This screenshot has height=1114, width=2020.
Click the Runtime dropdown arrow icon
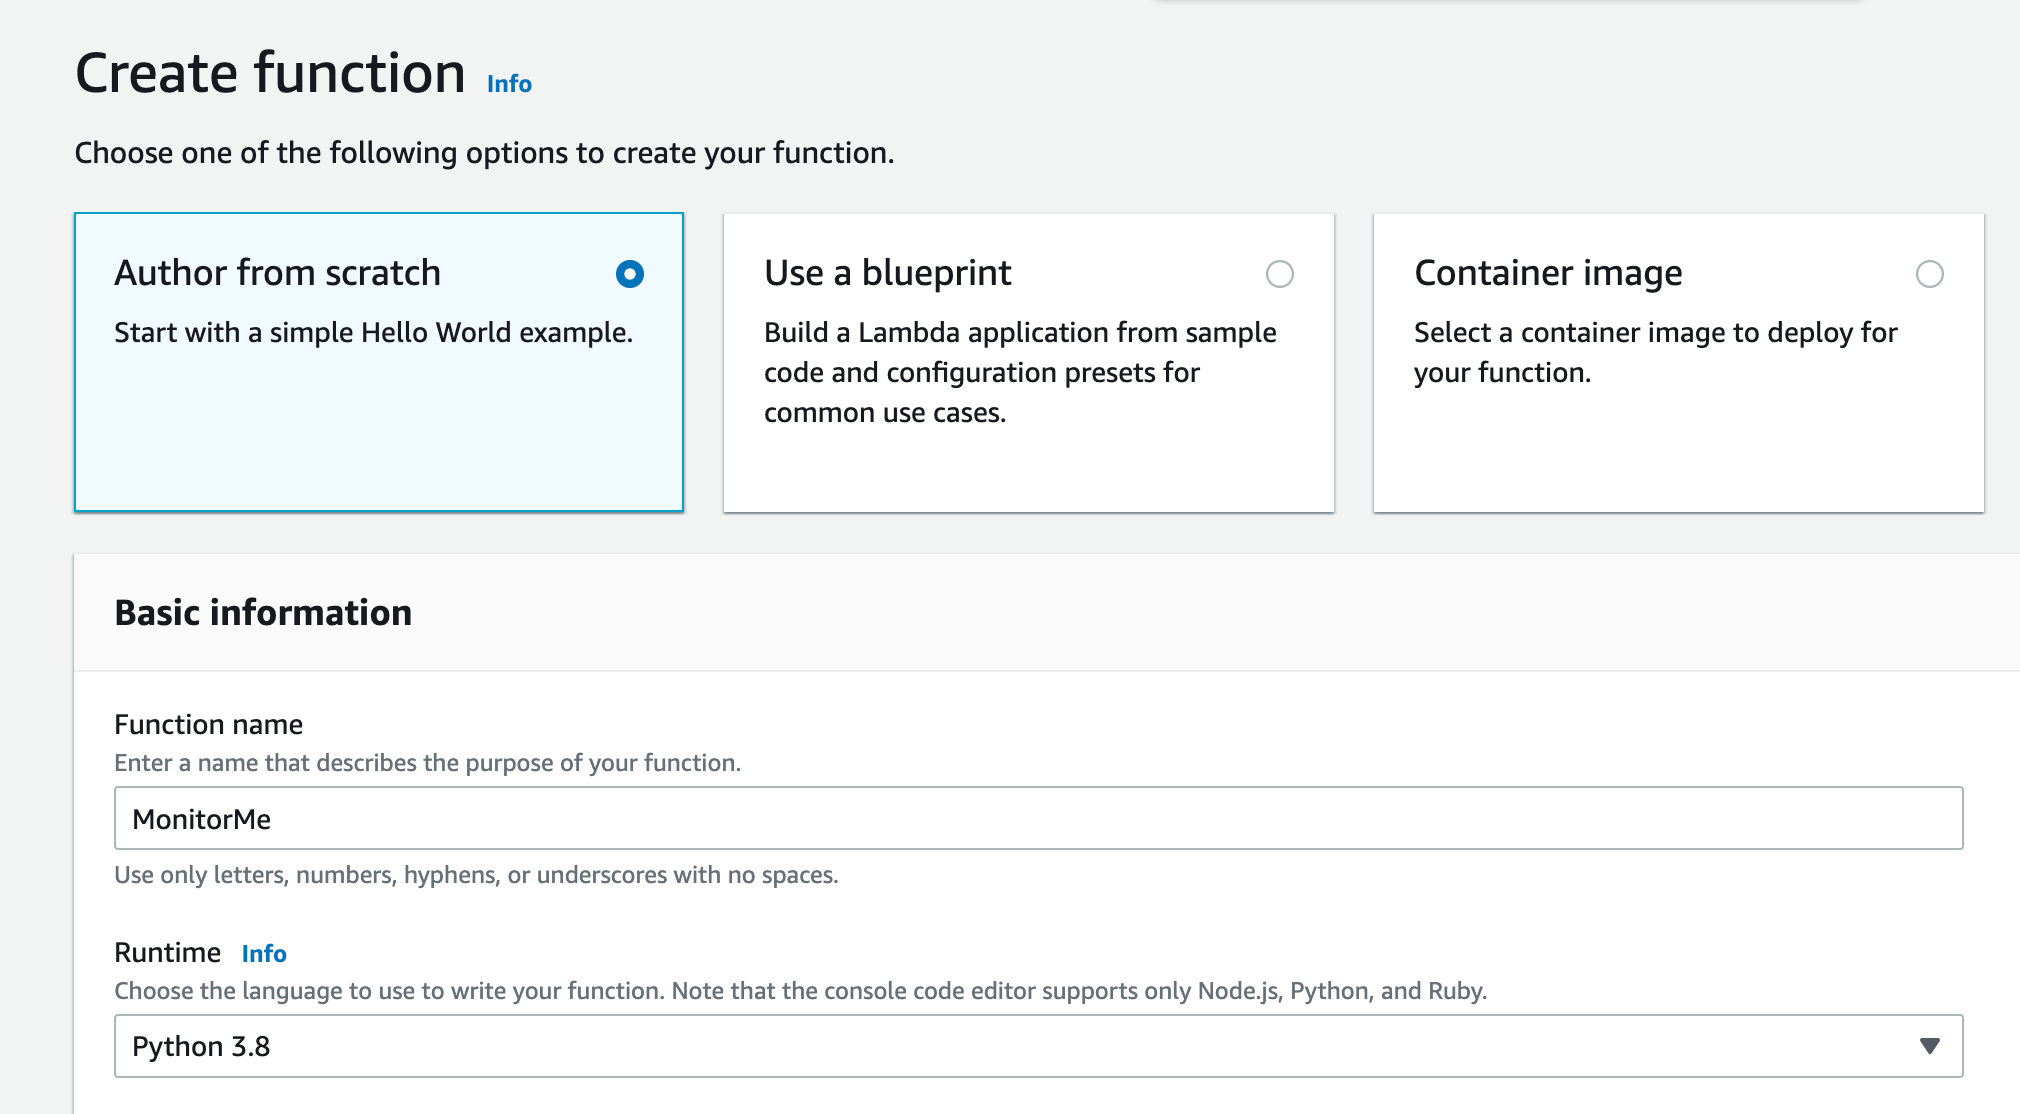point(1929,1046)
